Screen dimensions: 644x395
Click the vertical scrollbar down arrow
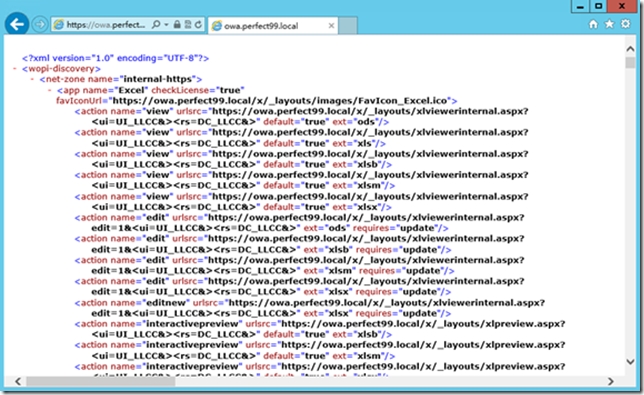point(630,362)
